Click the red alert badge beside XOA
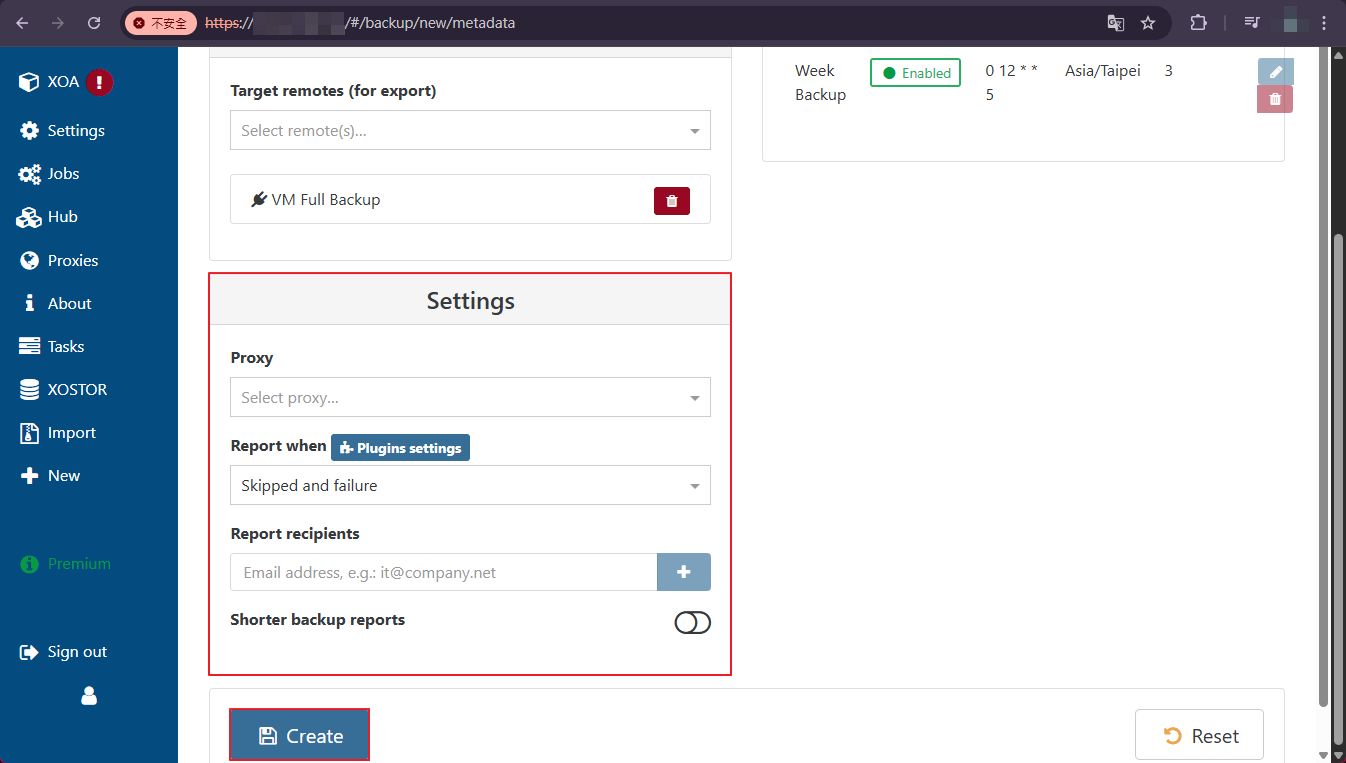Screen dimensions: 1346x763 (99, 82)
